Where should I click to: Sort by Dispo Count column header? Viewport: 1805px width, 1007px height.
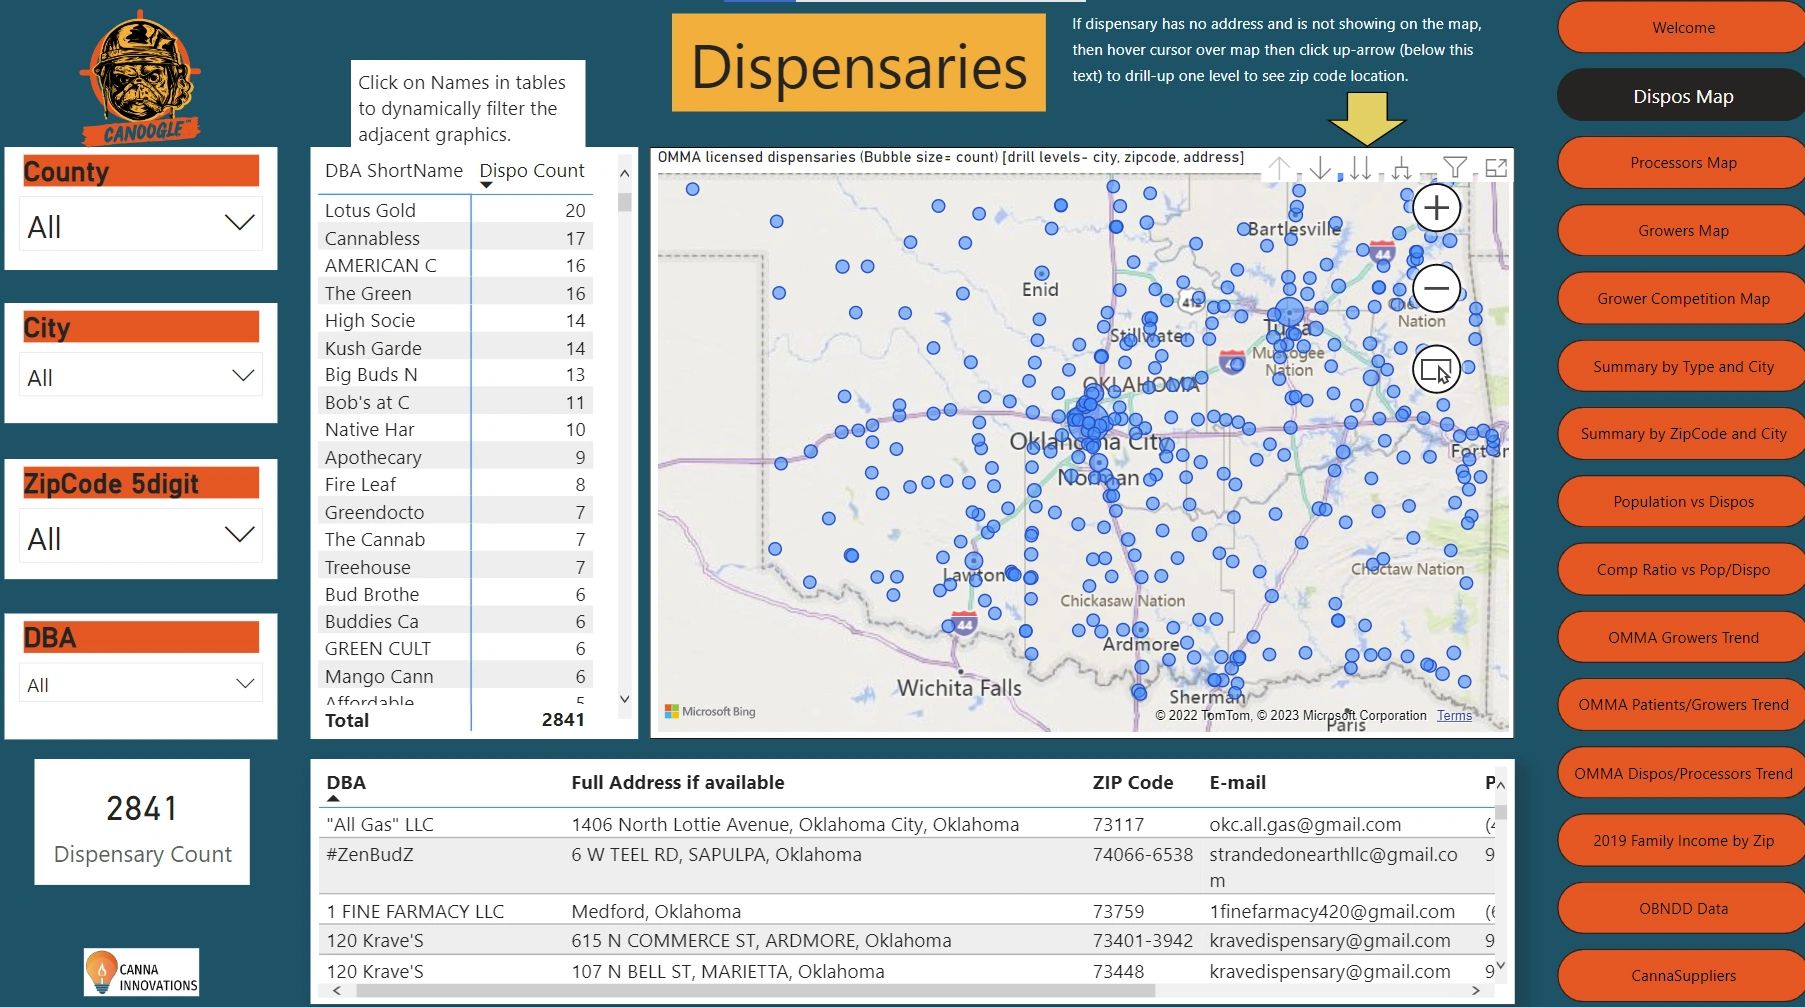click(x=531, y=171)
